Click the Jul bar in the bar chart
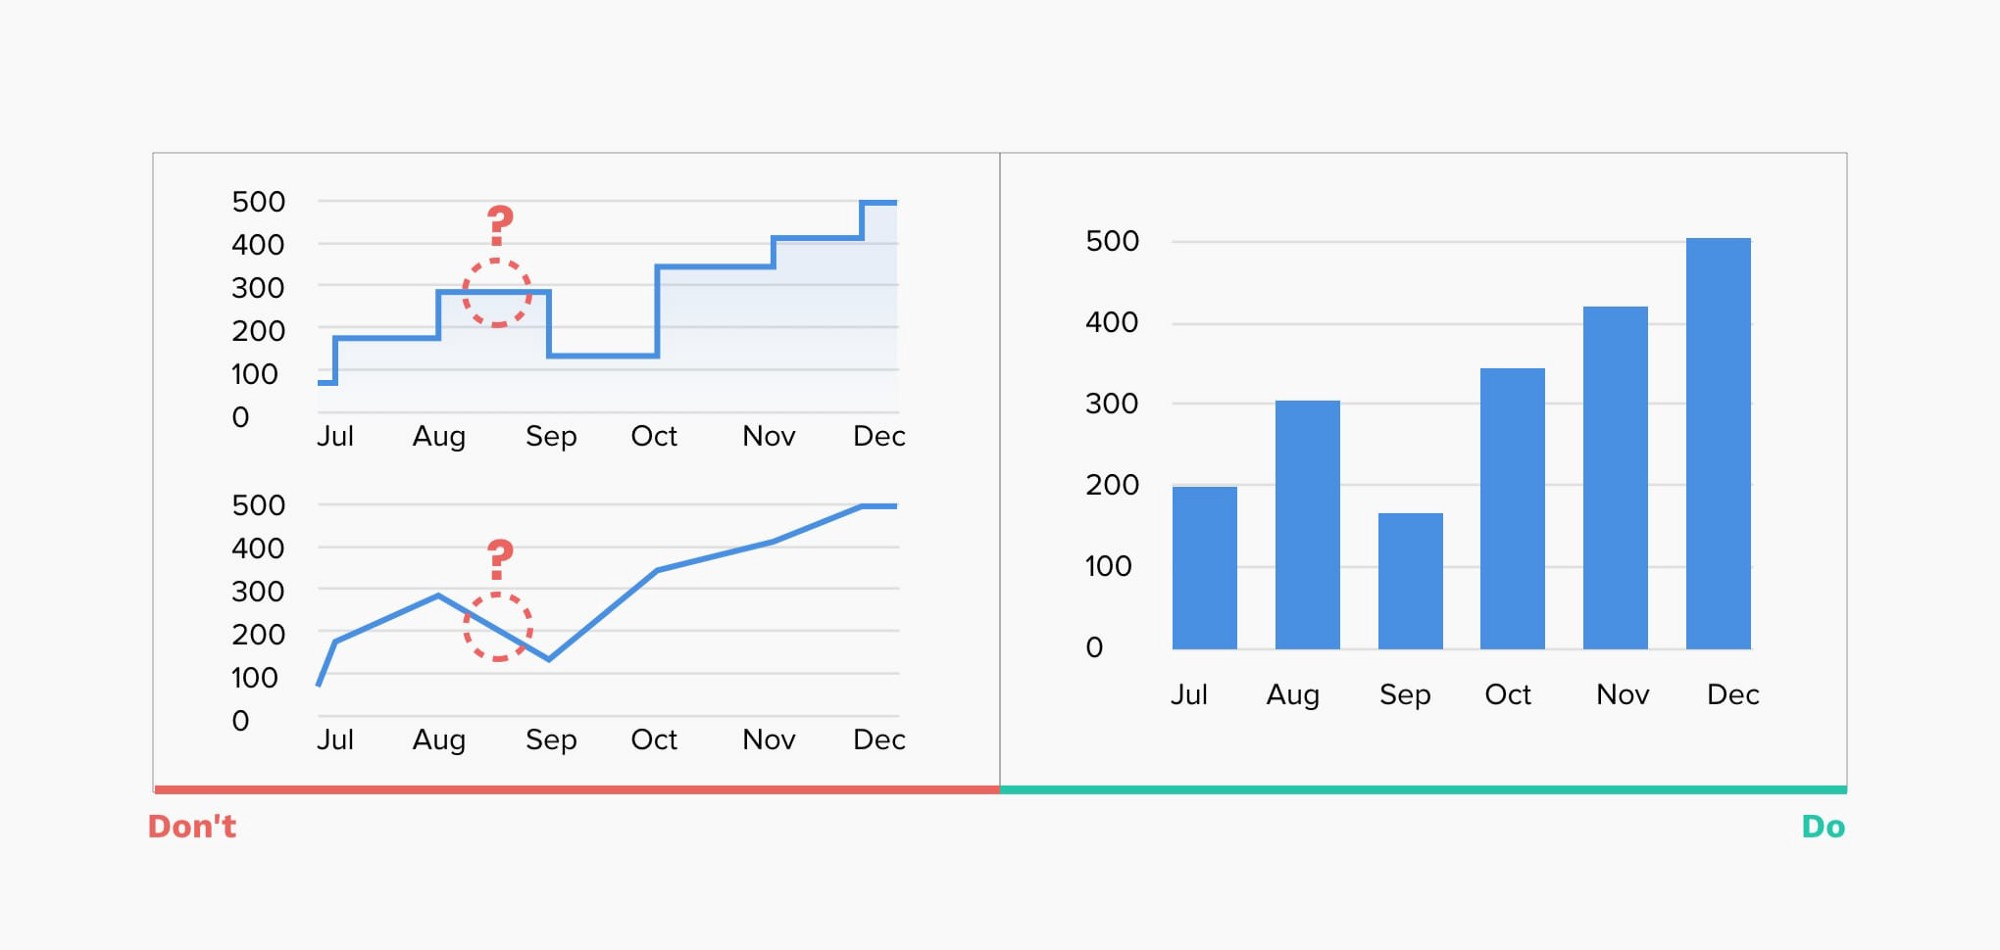This screenshot has height=950, width=2000. pyautogui.click(x=1204, y=567)
